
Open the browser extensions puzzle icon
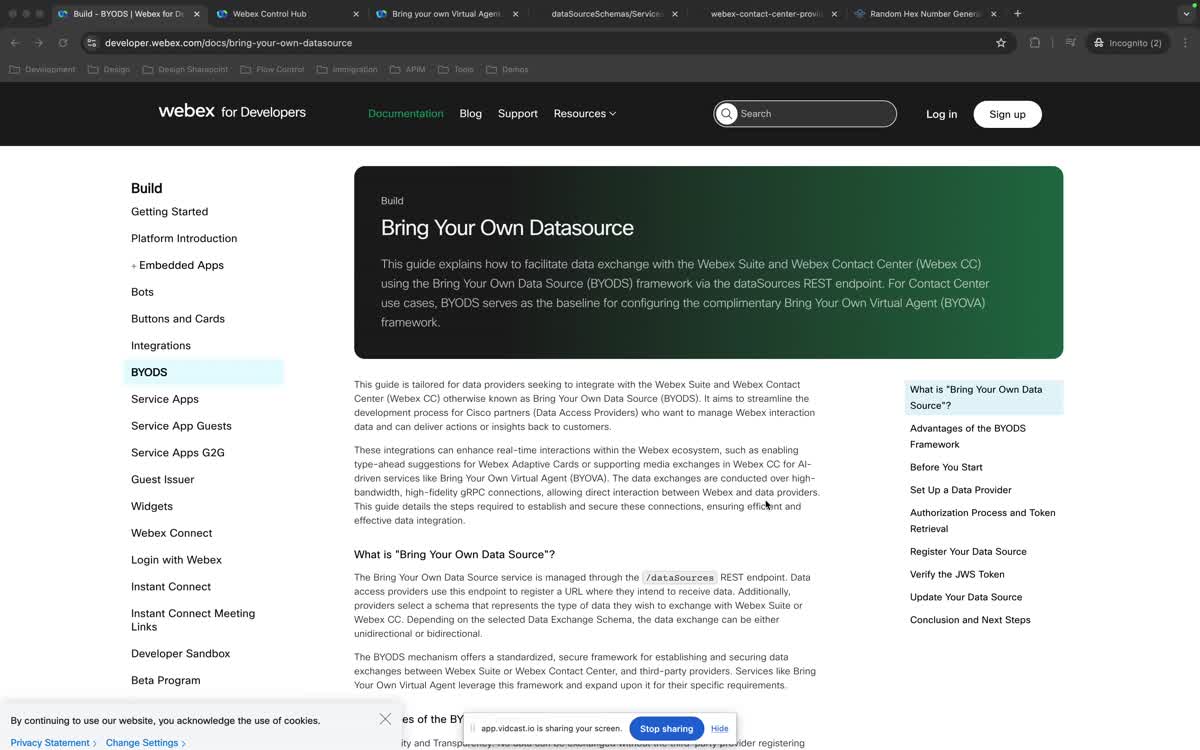click(1035, 43)
